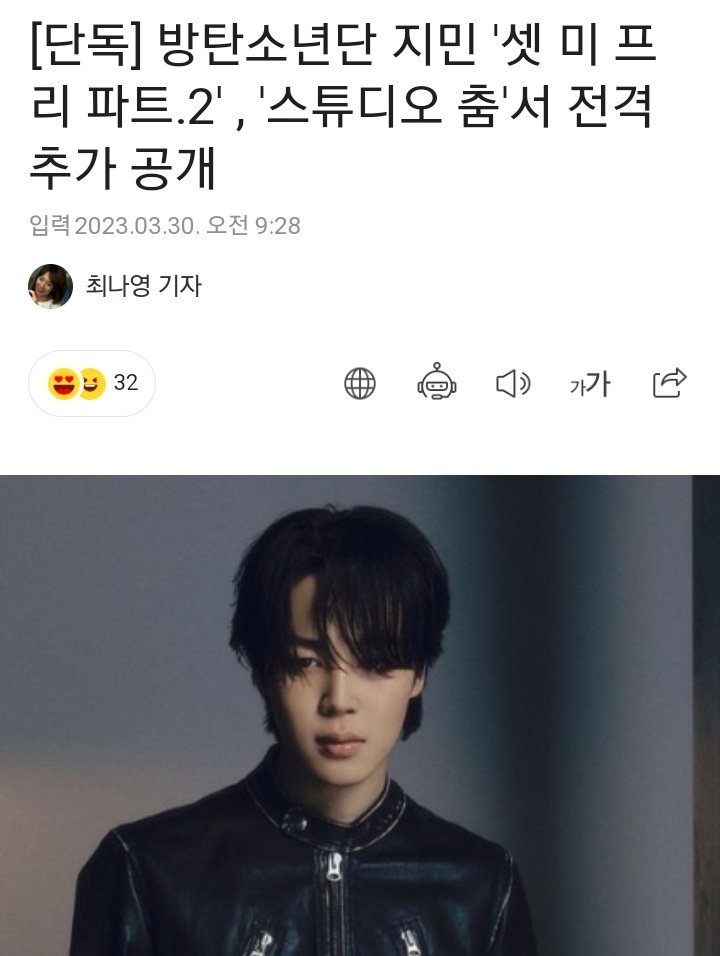The image size is (720, 956).
Task: Tap the smaller 가 character in font control
Action: click(x=576, y=387)
